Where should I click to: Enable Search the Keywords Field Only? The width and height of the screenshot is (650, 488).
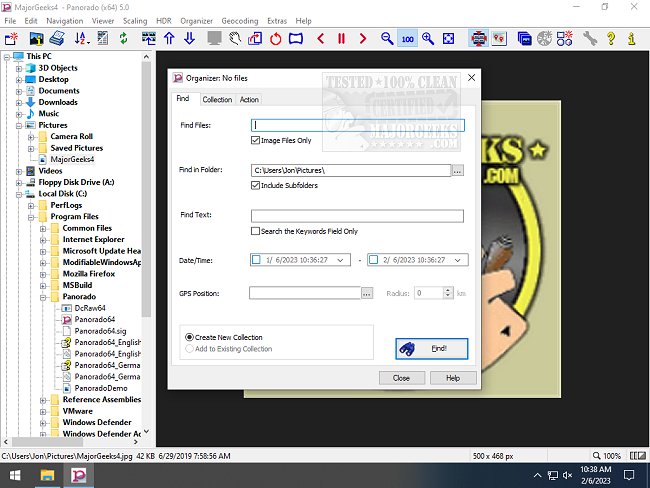pos(255,231)
